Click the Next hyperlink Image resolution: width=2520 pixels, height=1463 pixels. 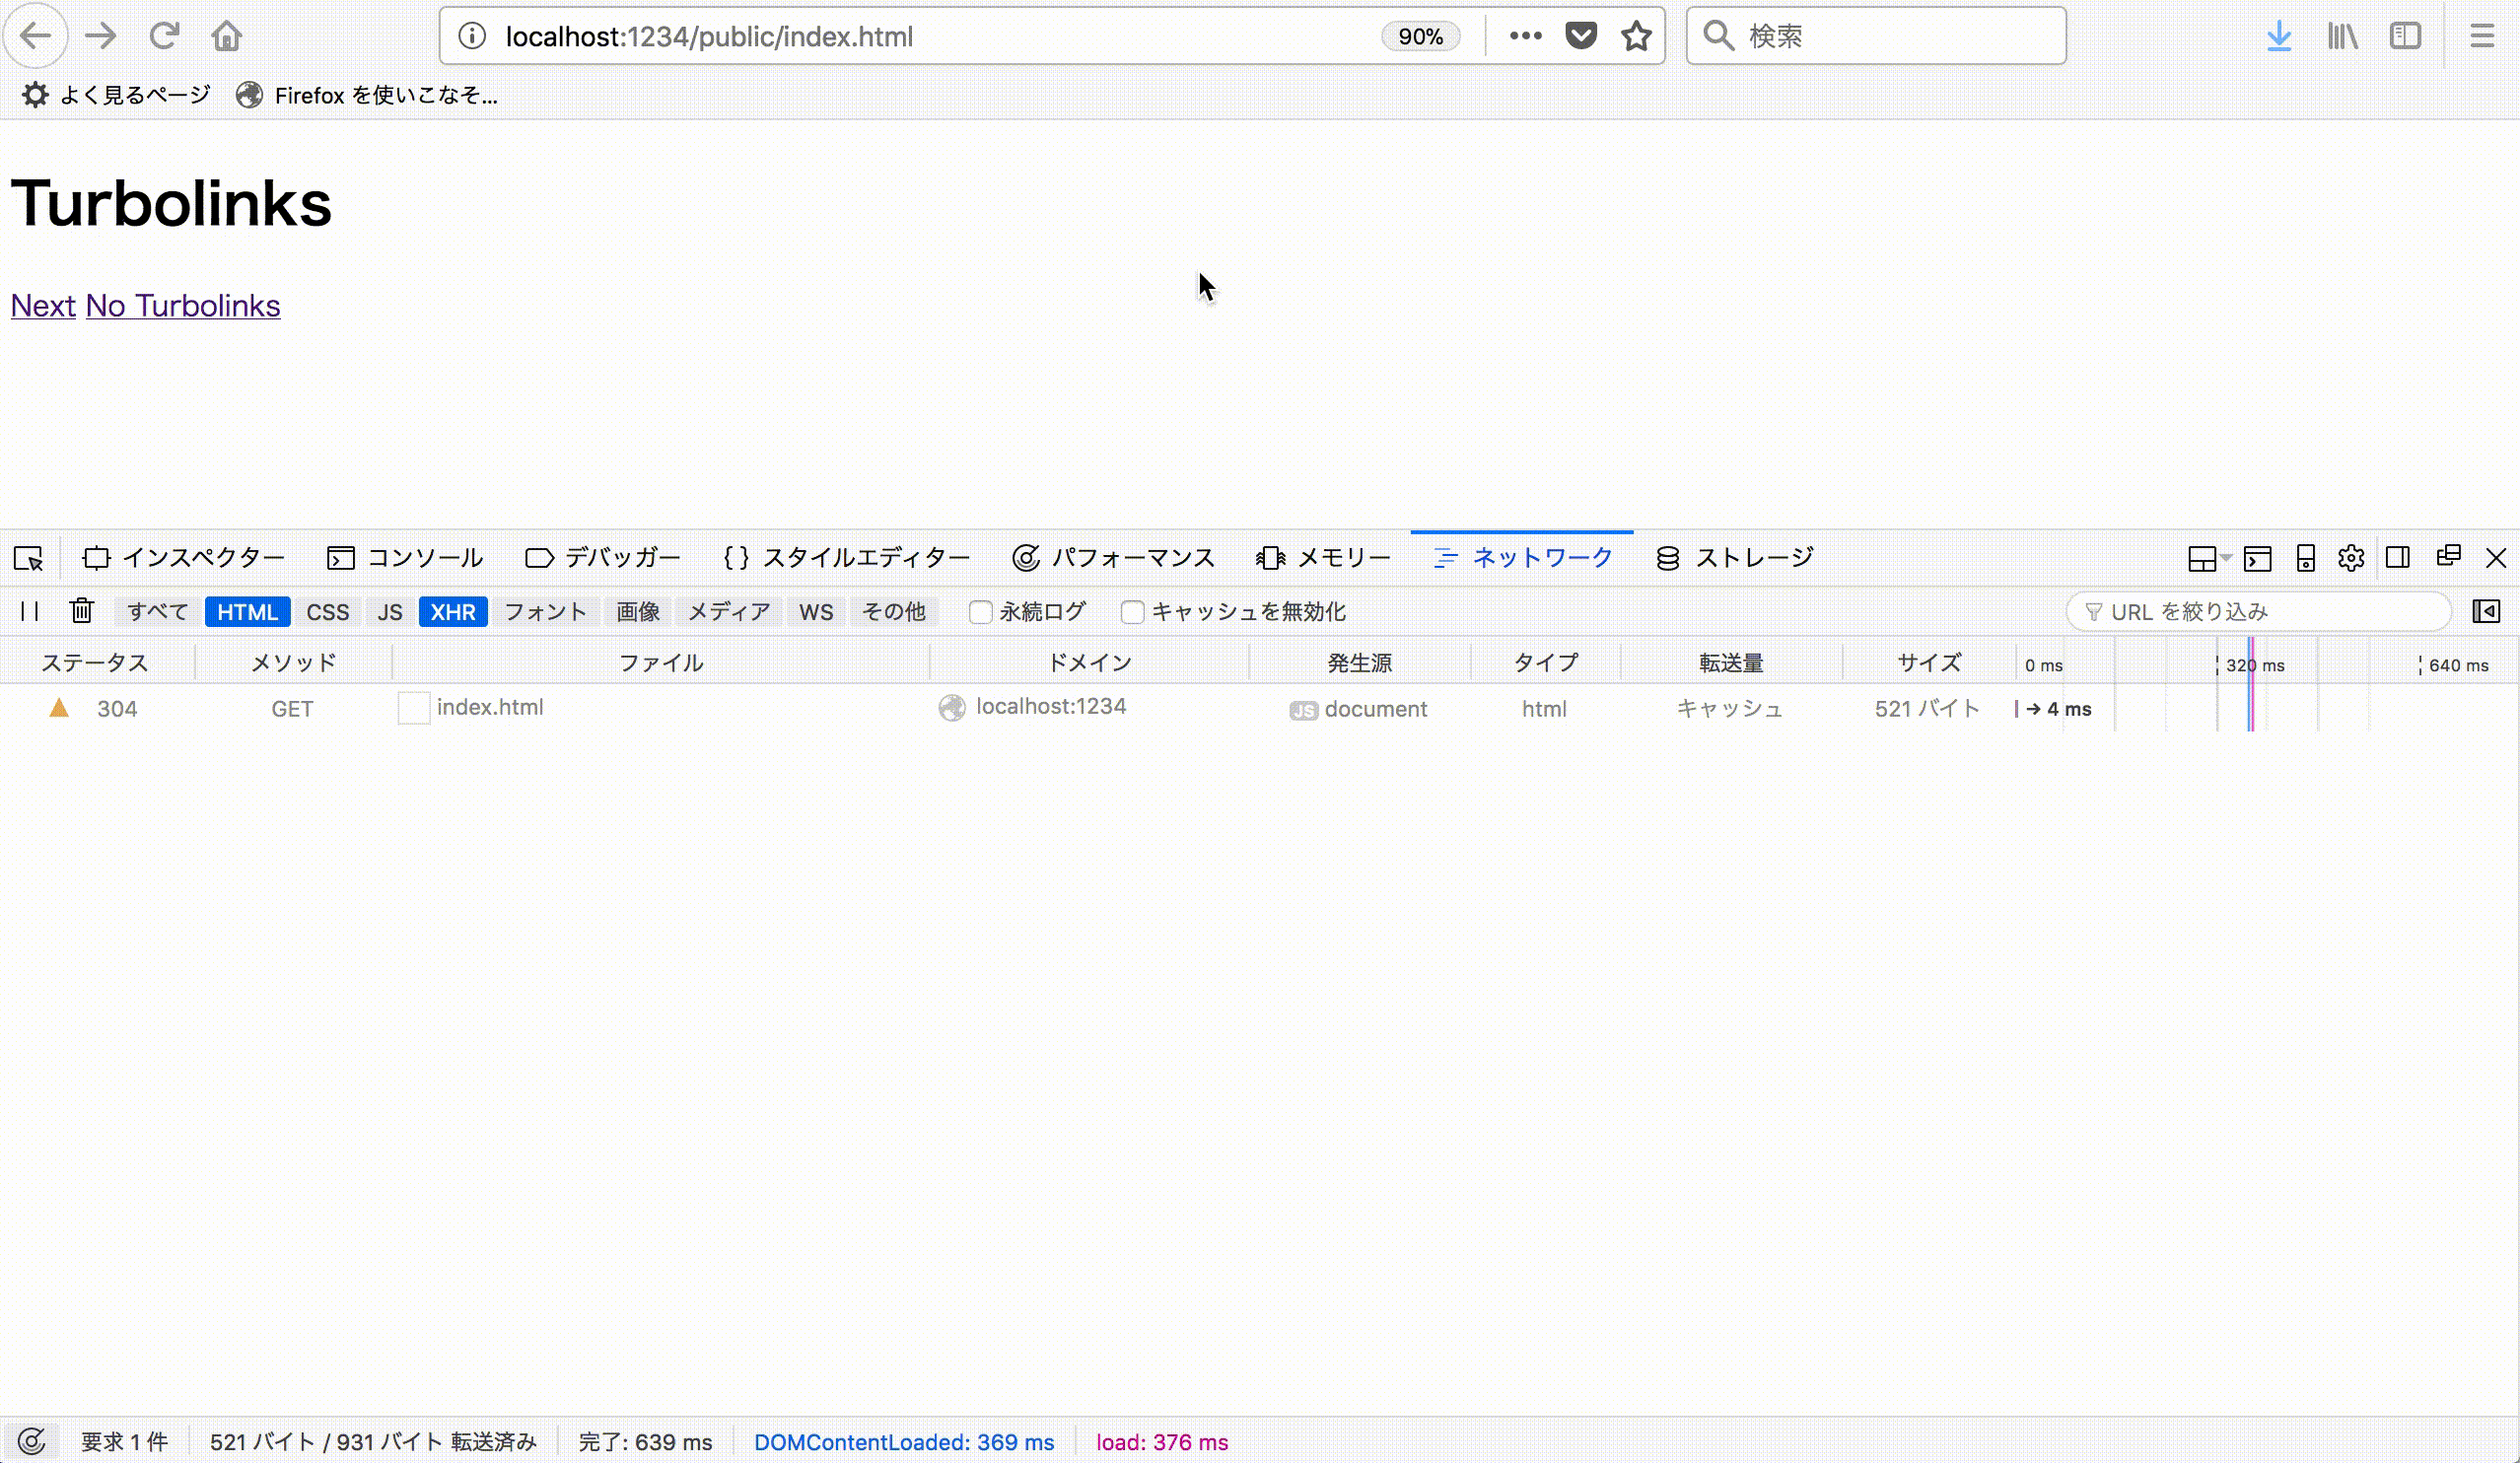(41, 305)
